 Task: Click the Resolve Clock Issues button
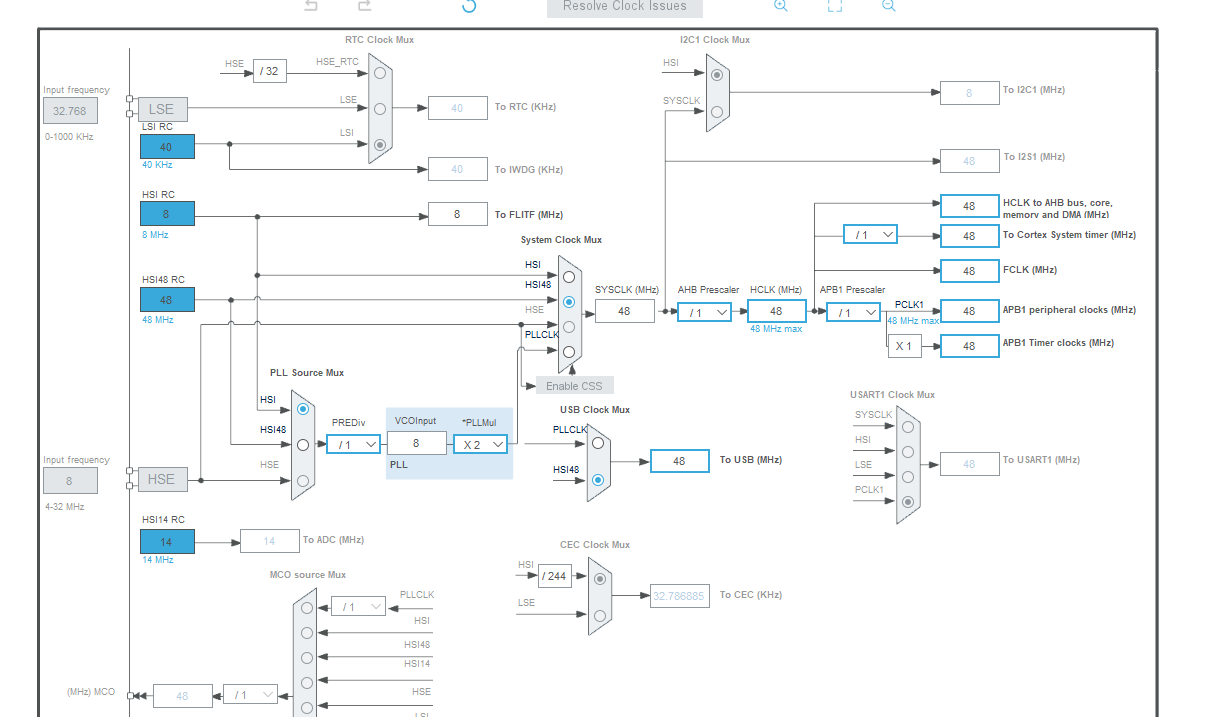tap(623, 7)
